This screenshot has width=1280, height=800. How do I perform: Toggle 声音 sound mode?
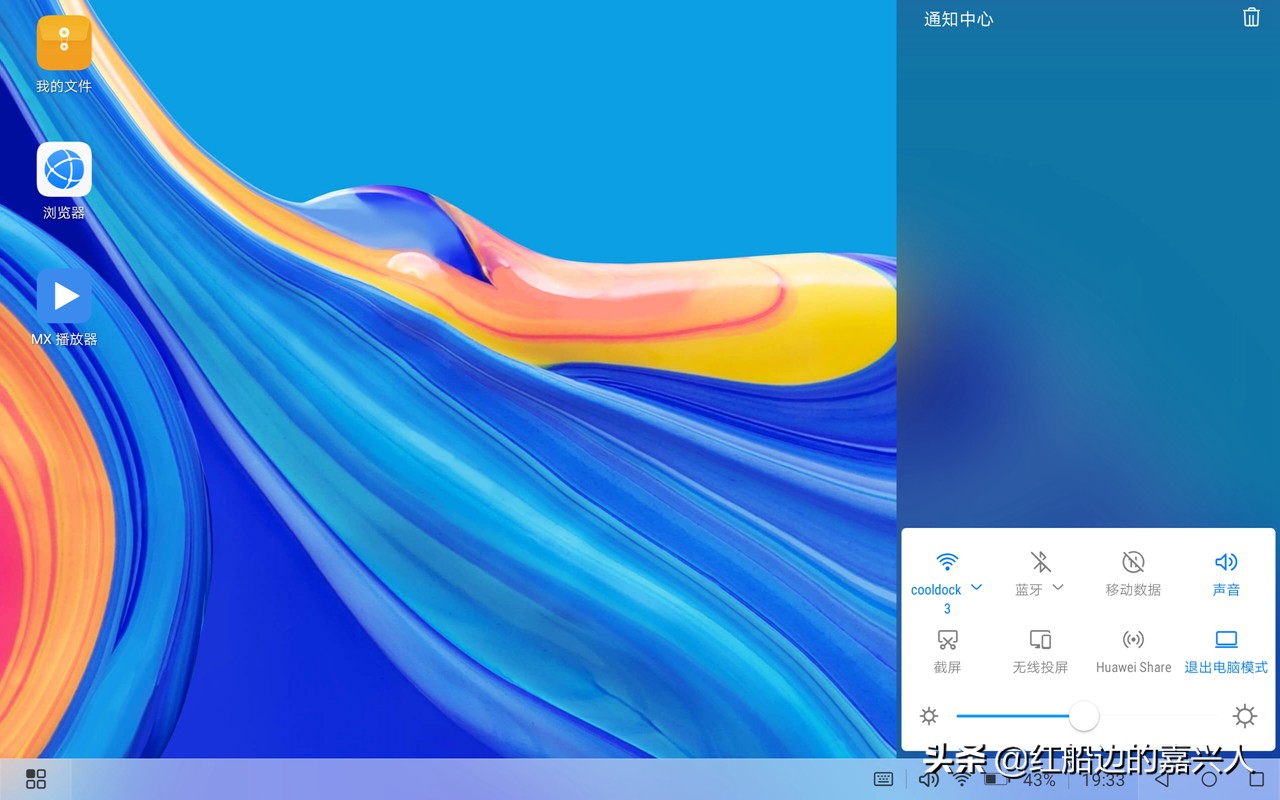point(1226,574)
